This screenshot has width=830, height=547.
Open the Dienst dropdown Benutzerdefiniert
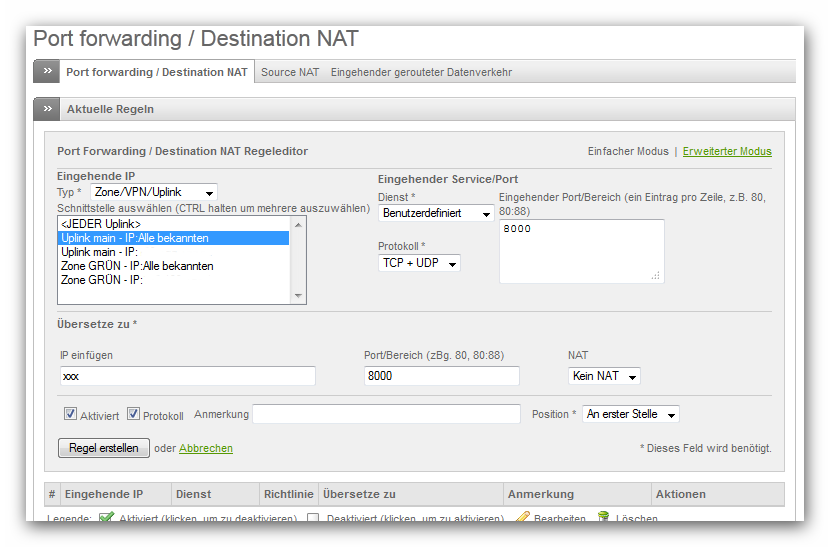coord(436,213)
